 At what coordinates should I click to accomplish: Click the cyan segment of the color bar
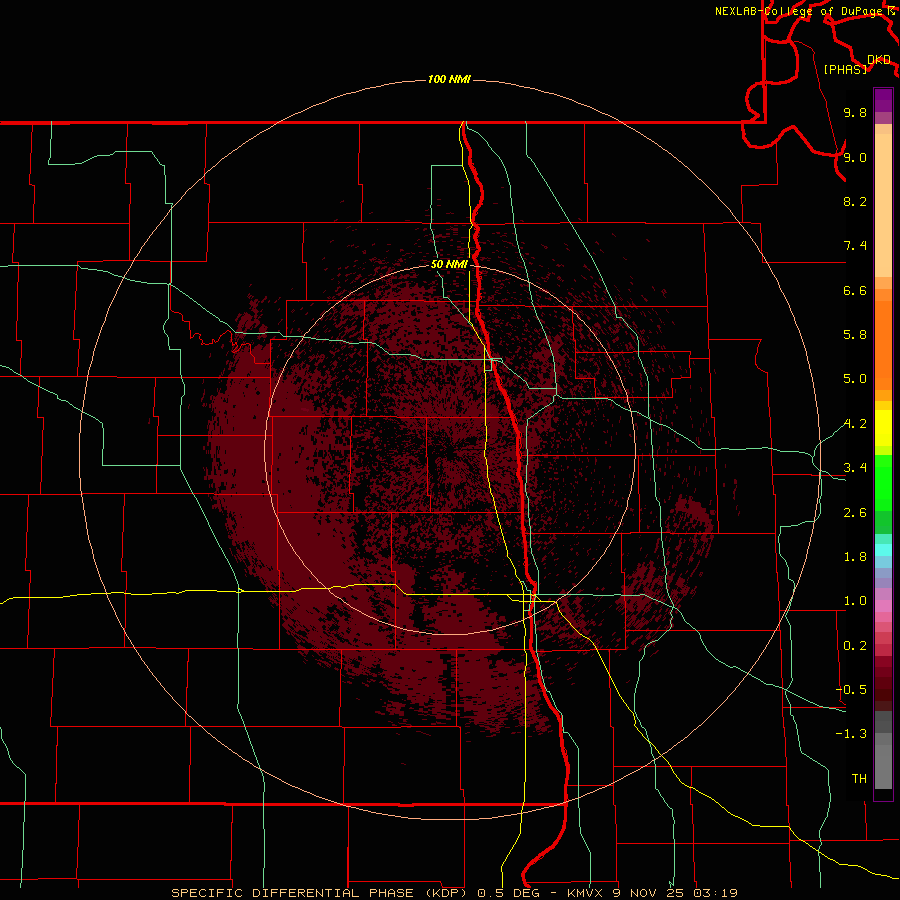tap(883, 550)
